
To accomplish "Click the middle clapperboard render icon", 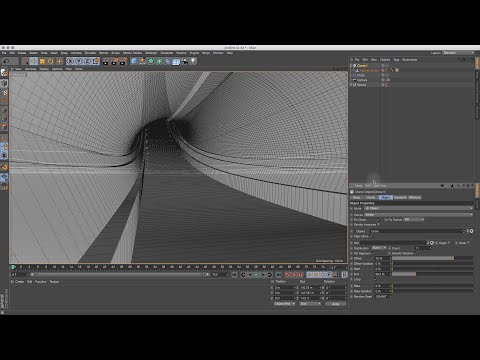I will 115,61.
